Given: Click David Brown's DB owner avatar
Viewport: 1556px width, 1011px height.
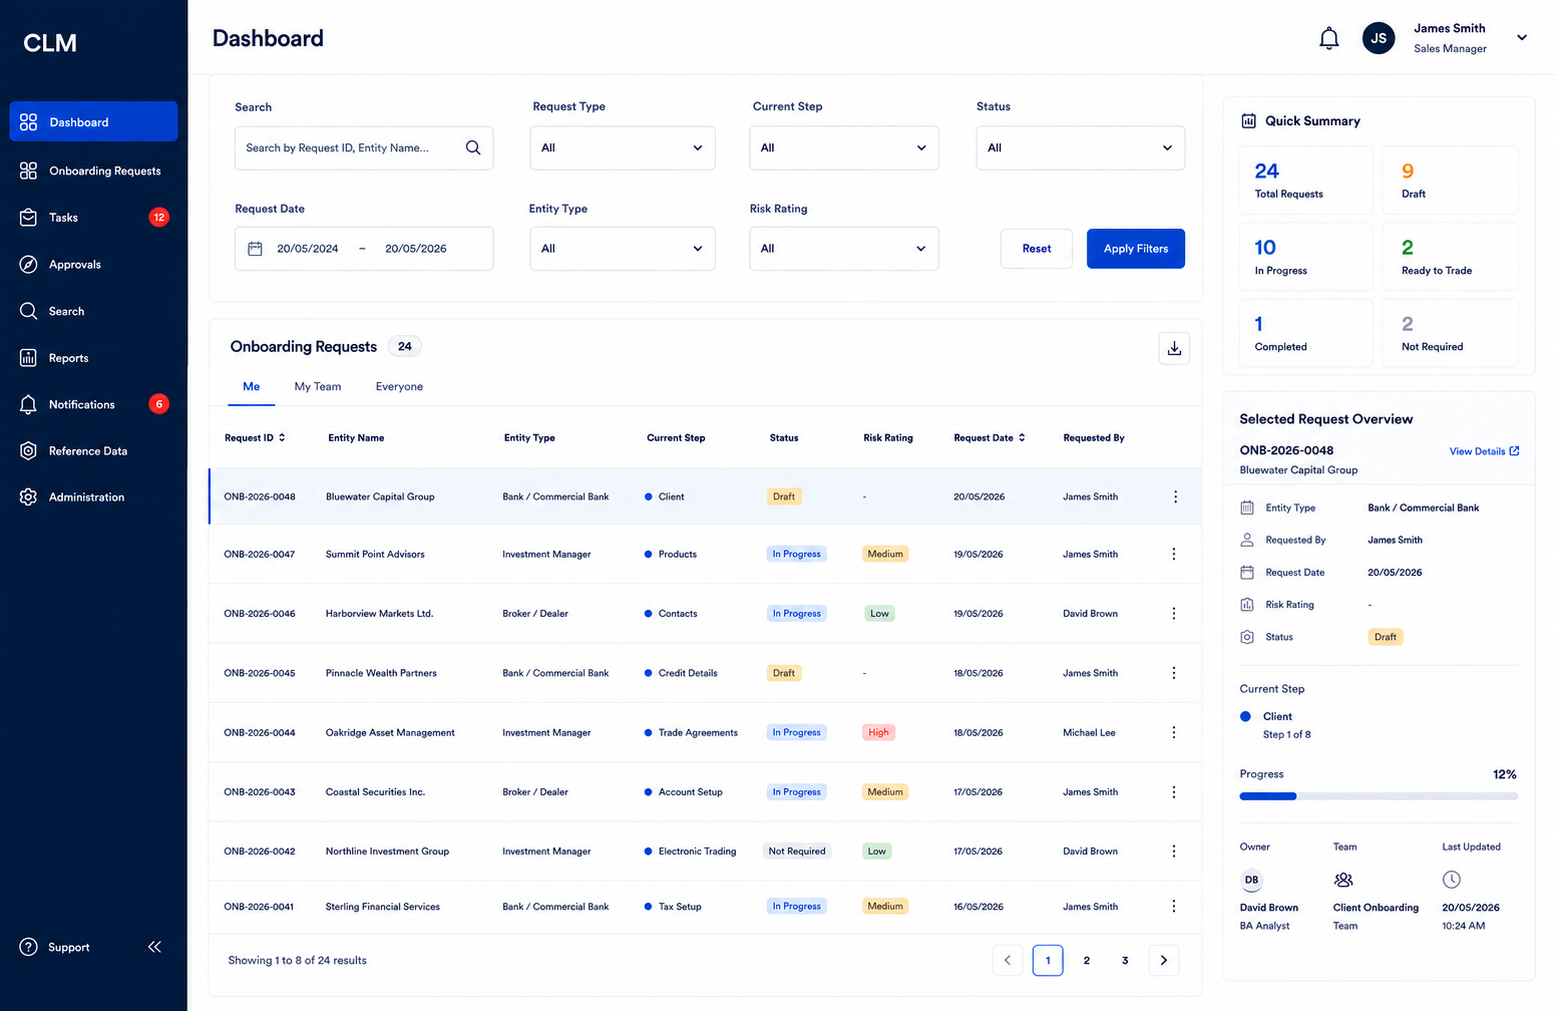Looking at the screenshot, I should pos(1251,880).
